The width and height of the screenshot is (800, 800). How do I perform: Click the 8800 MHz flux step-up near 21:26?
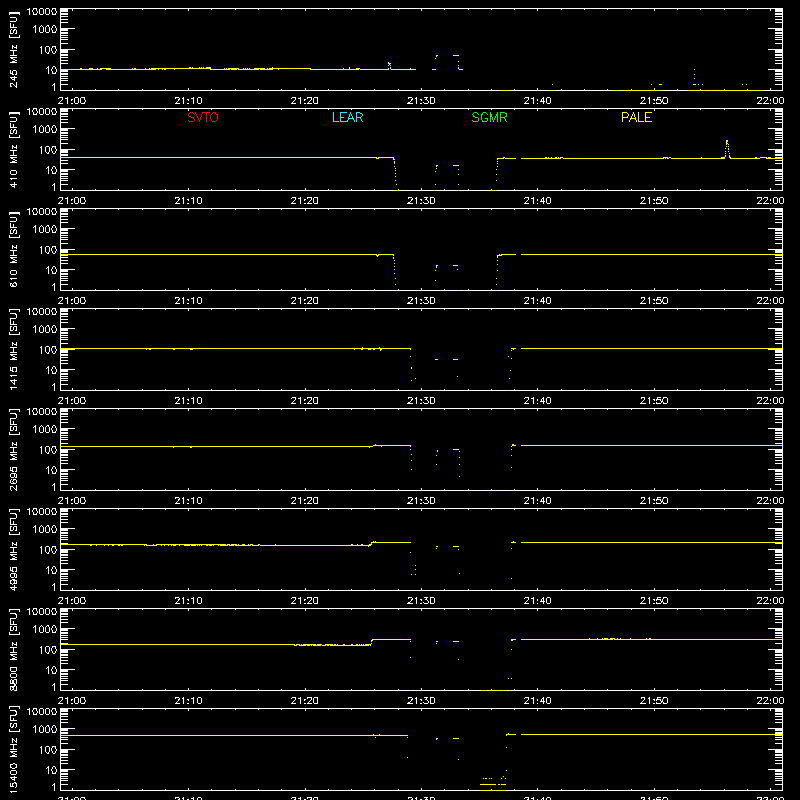[x=372, y=642]
